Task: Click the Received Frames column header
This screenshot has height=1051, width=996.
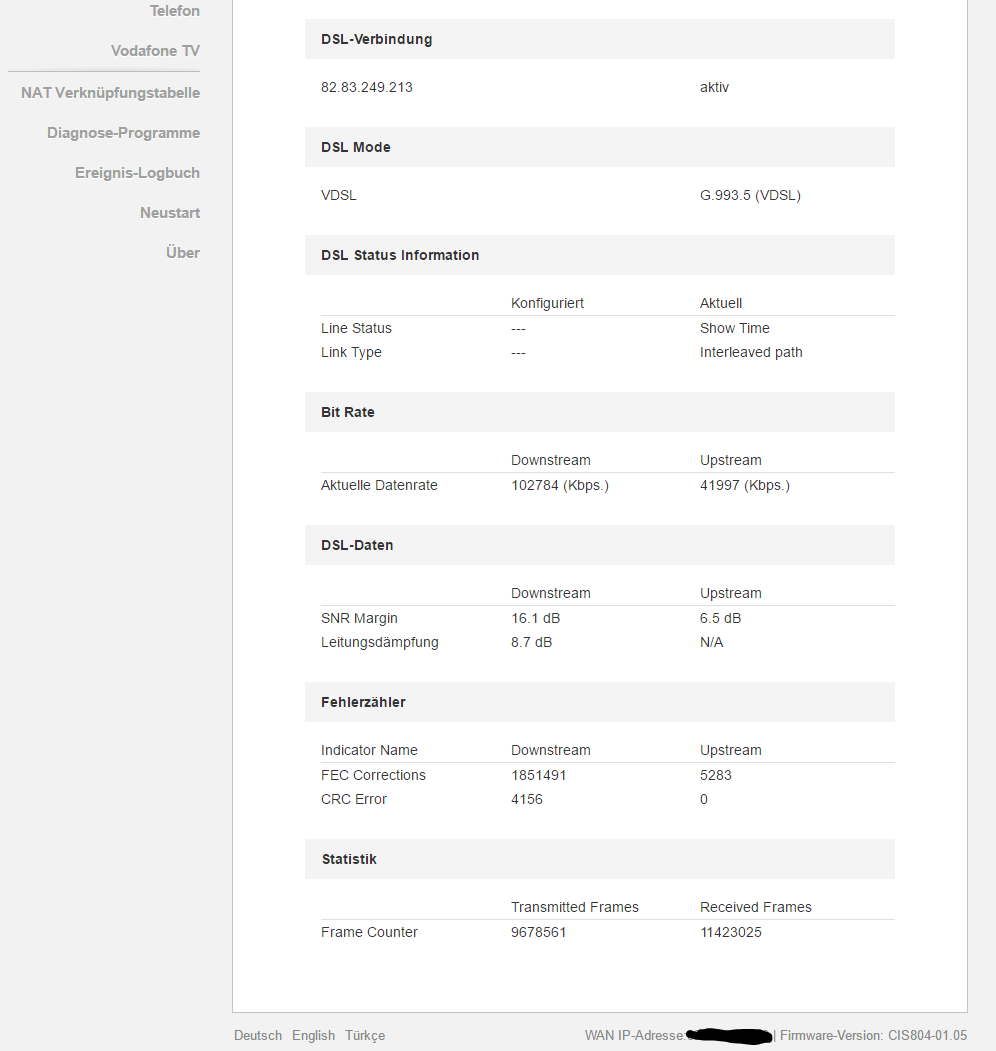Action: (x=755, y=907)
